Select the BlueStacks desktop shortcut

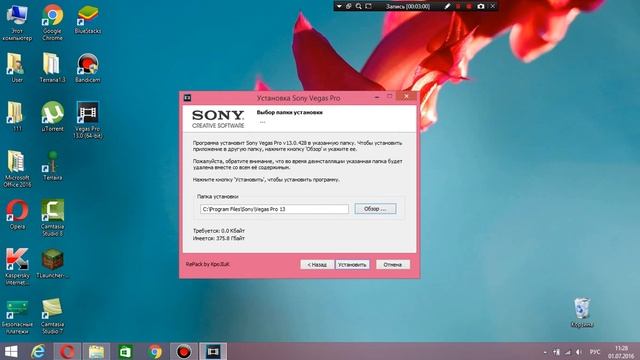click(88, 20)
